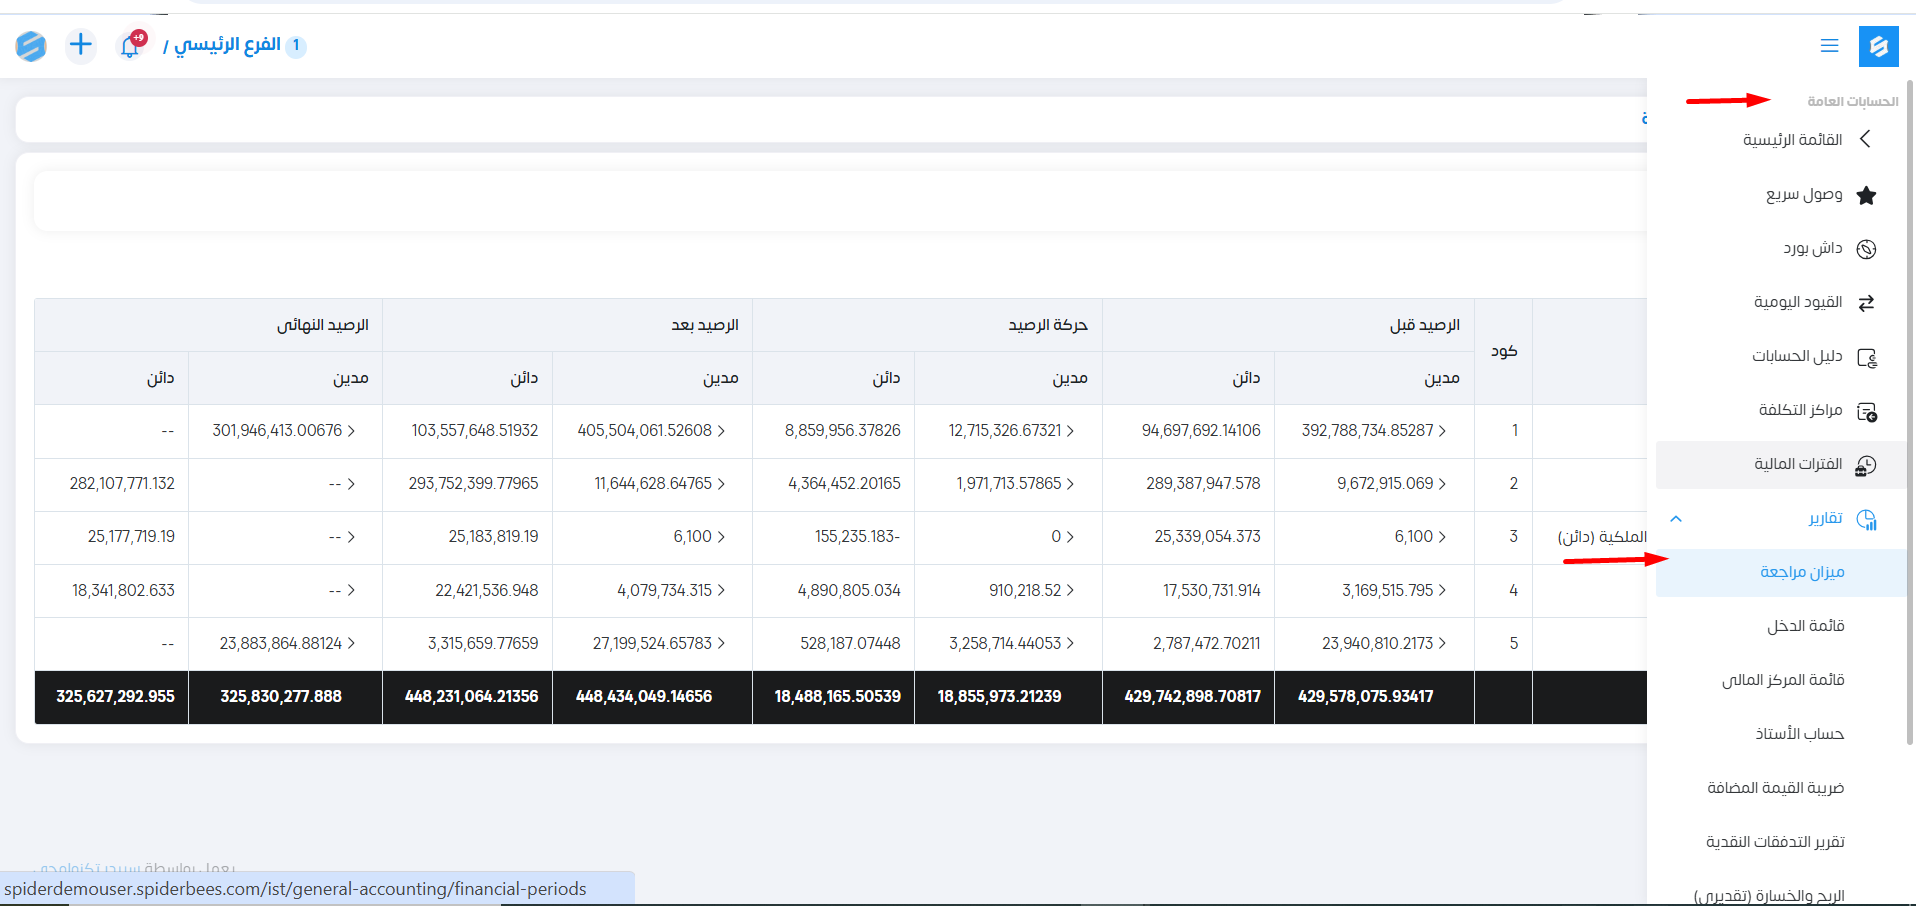The height and width of the screenshot is (906, 1916).
Task: Click the chart of accounts icon
Action: pos(1866,357)
